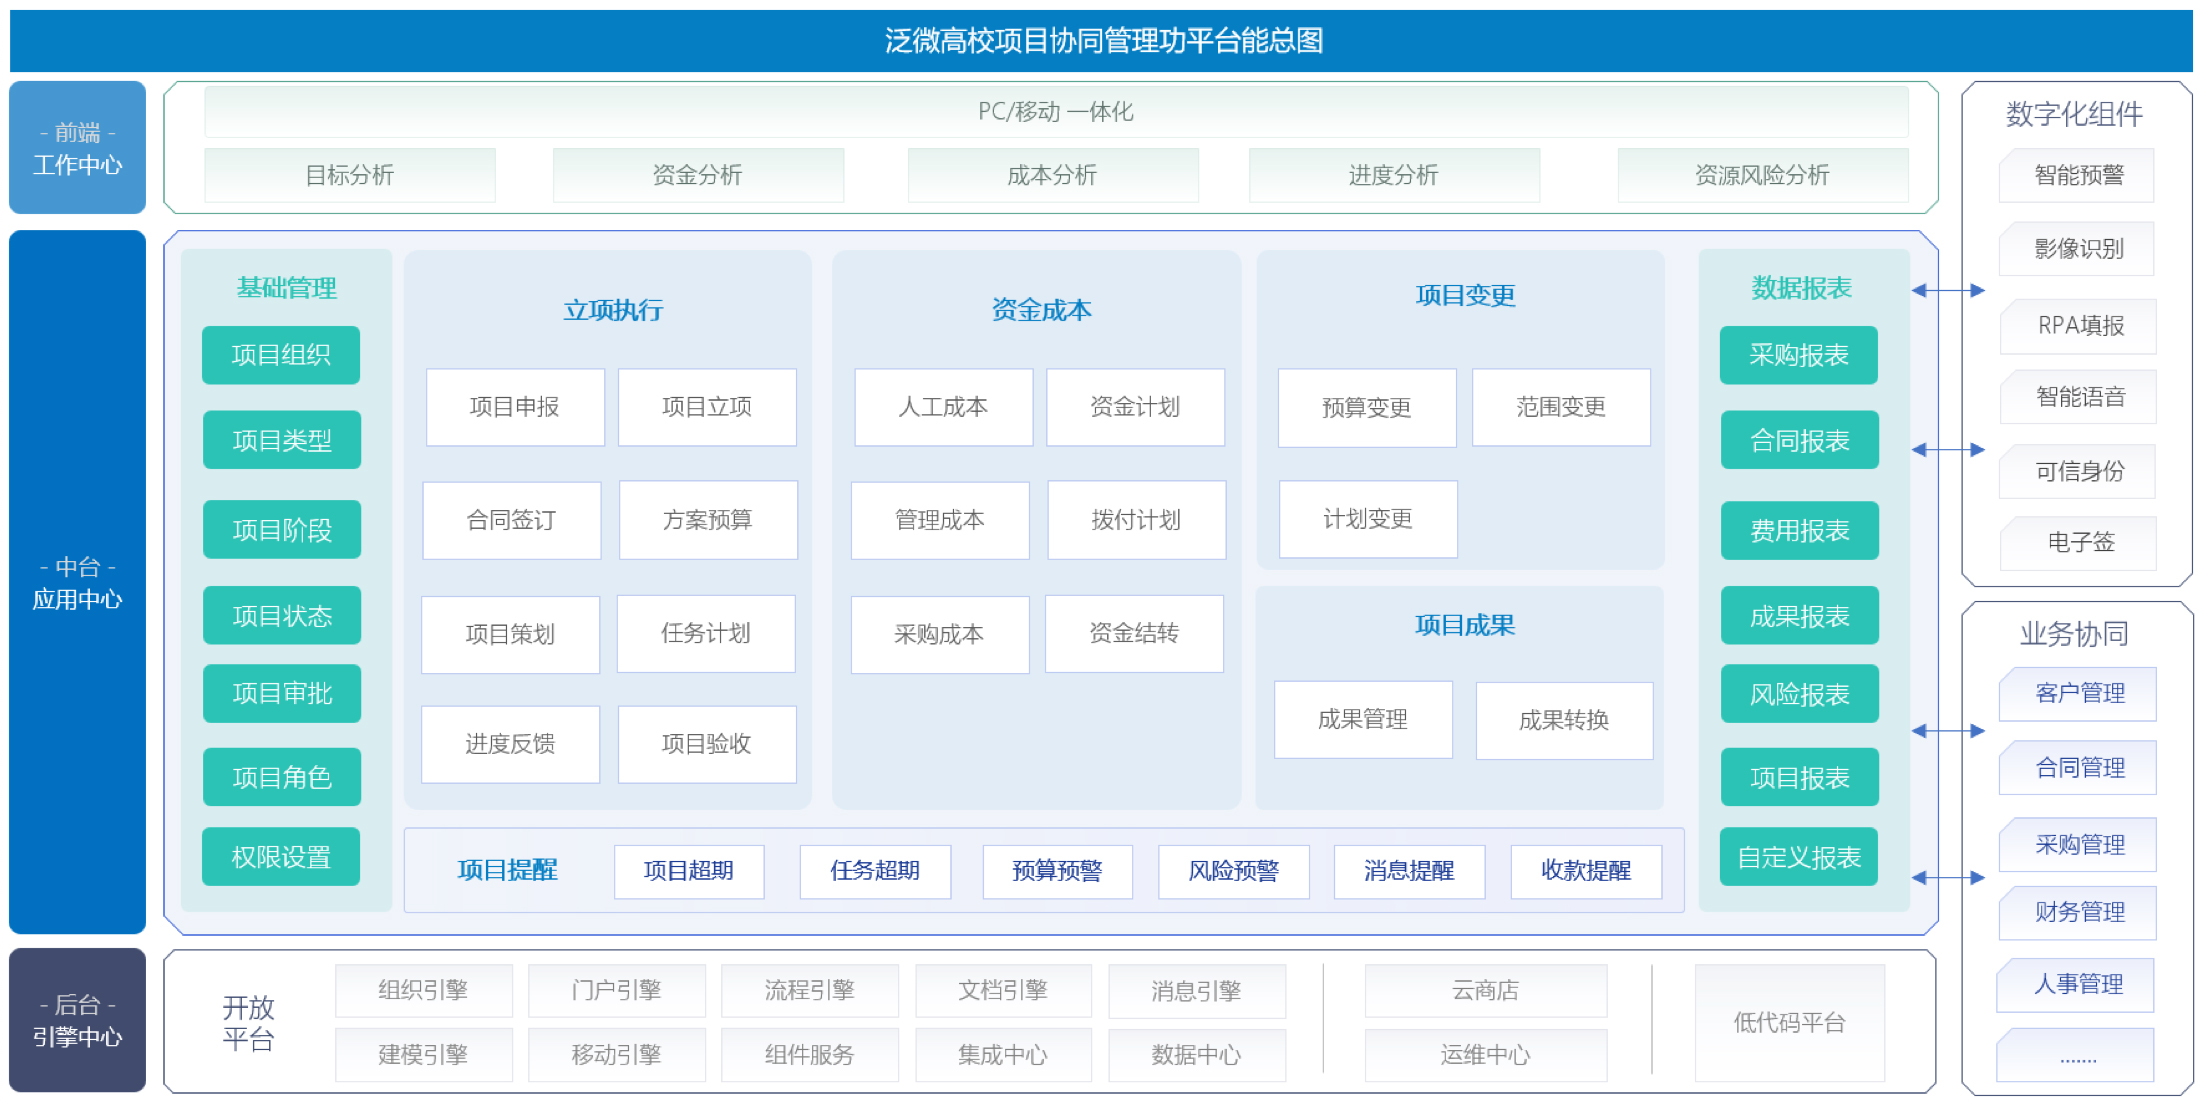Click the 自定义报表 button

point(1798,857)
